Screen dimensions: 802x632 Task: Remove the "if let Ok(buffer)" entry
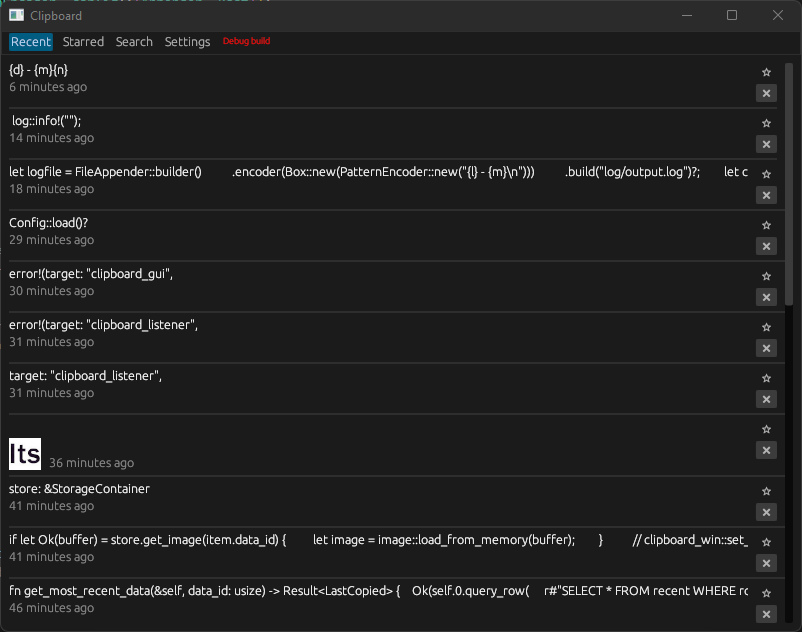tap(766, 563)
